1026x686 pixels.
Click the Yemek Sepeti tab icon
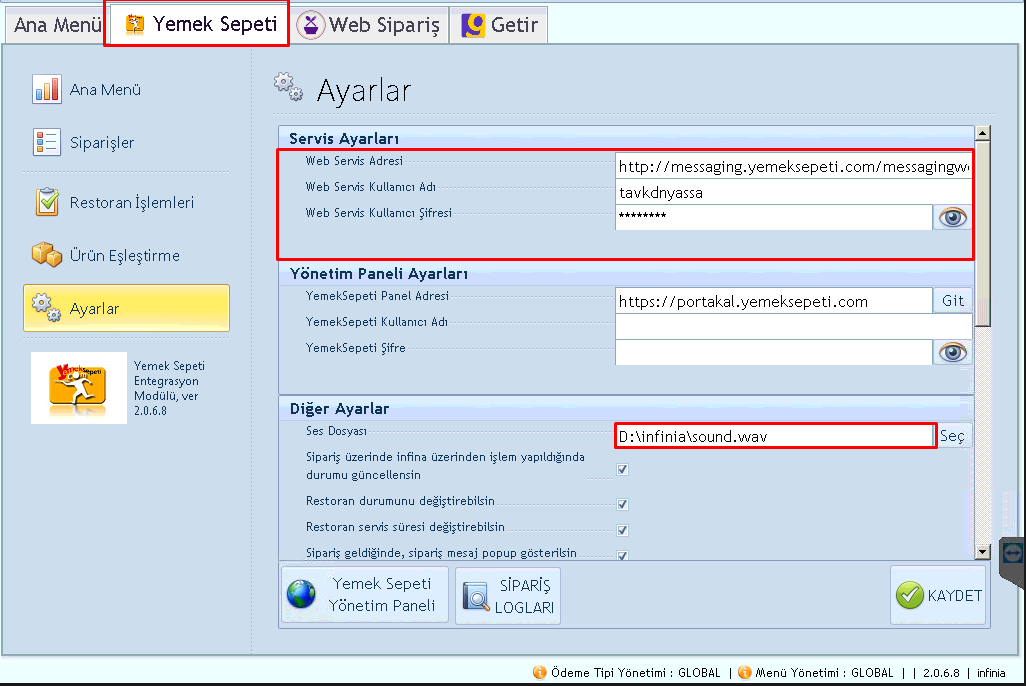(x=135, y=24)
